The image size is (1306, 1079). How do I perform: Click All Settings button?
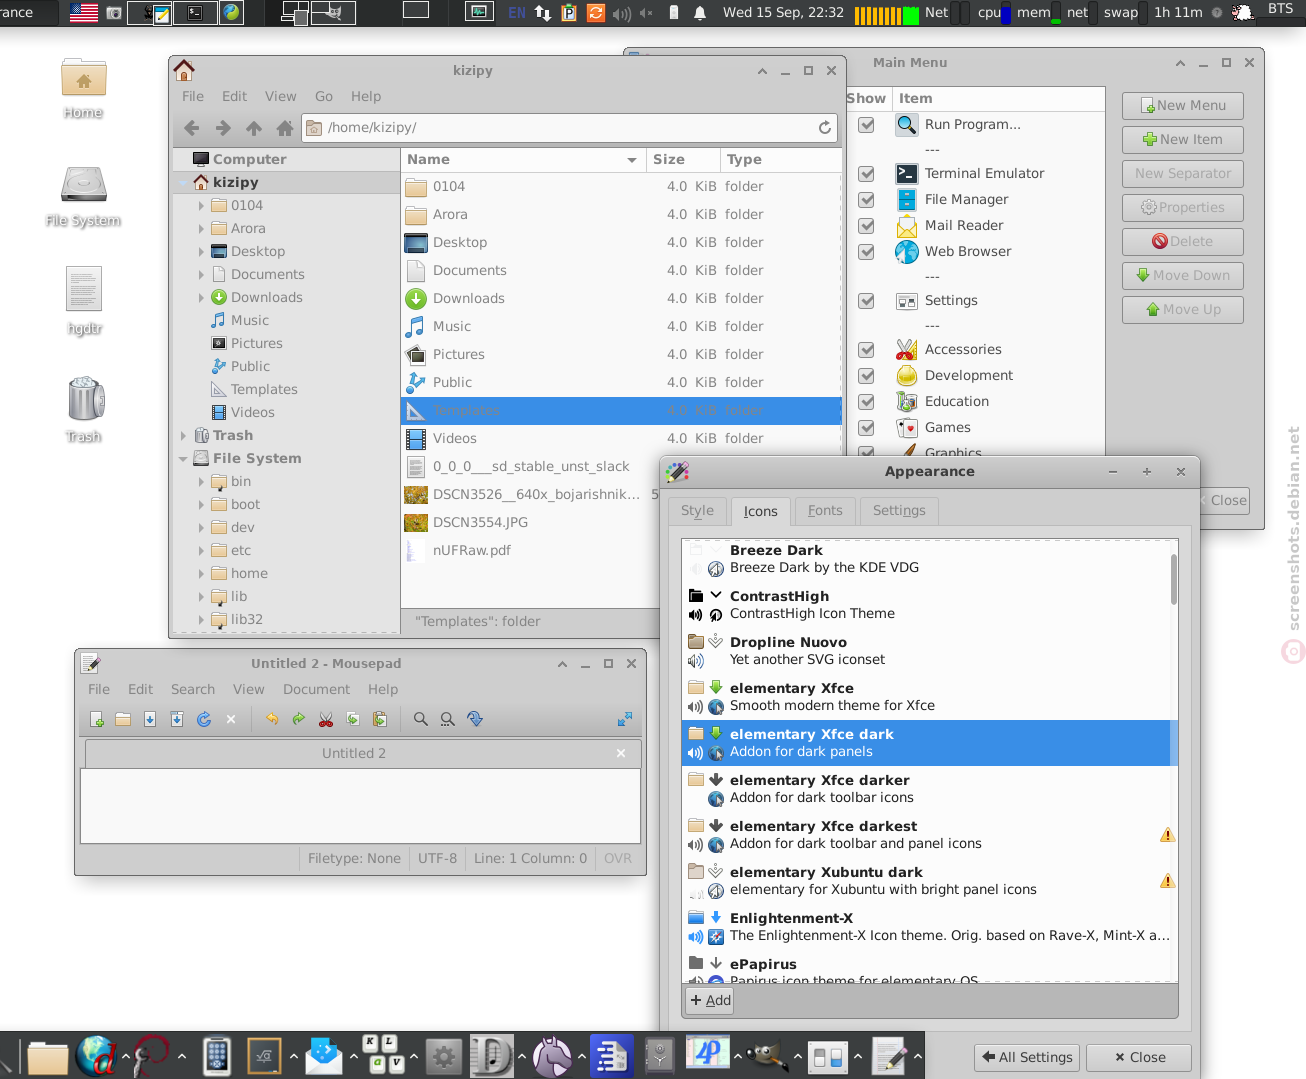click(1028, 1057)
